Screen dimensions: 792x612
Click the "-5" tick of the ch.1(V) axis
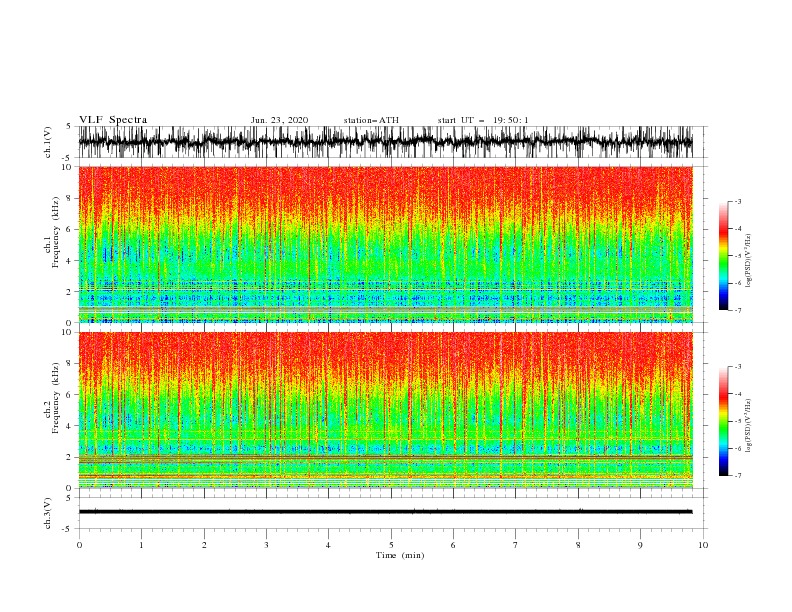coord(68,158)
